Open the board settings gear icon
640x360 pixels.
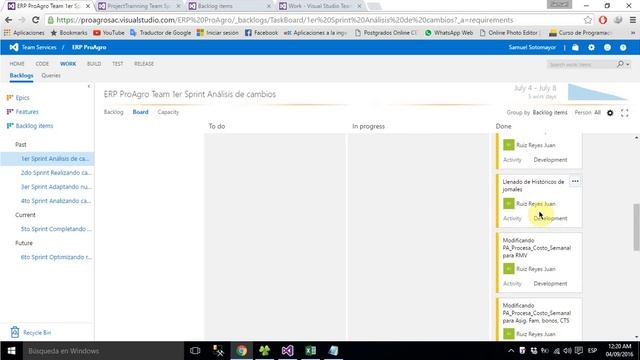point(610,113)
